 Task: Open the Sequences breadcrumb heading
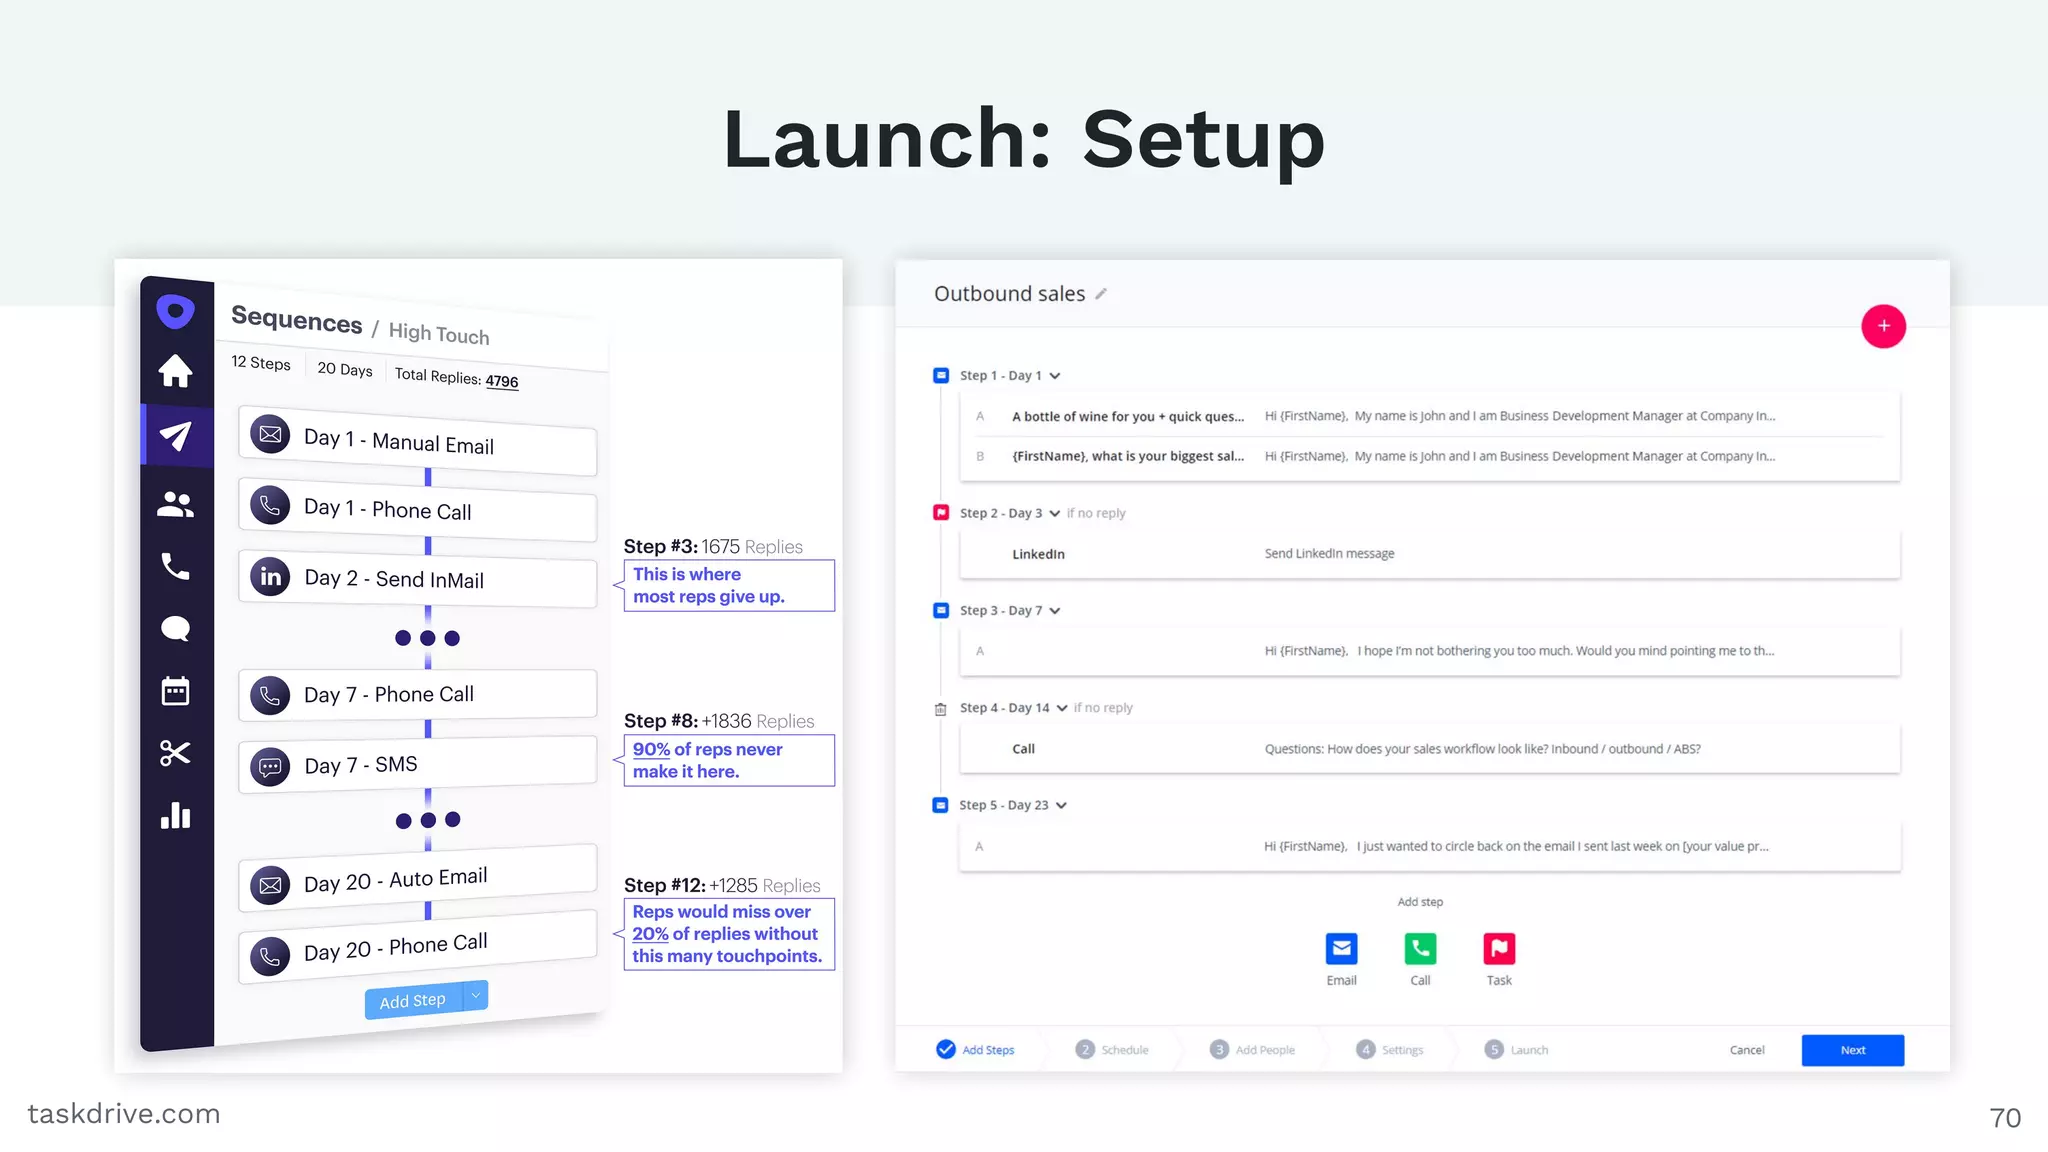(x=296, y=319)
